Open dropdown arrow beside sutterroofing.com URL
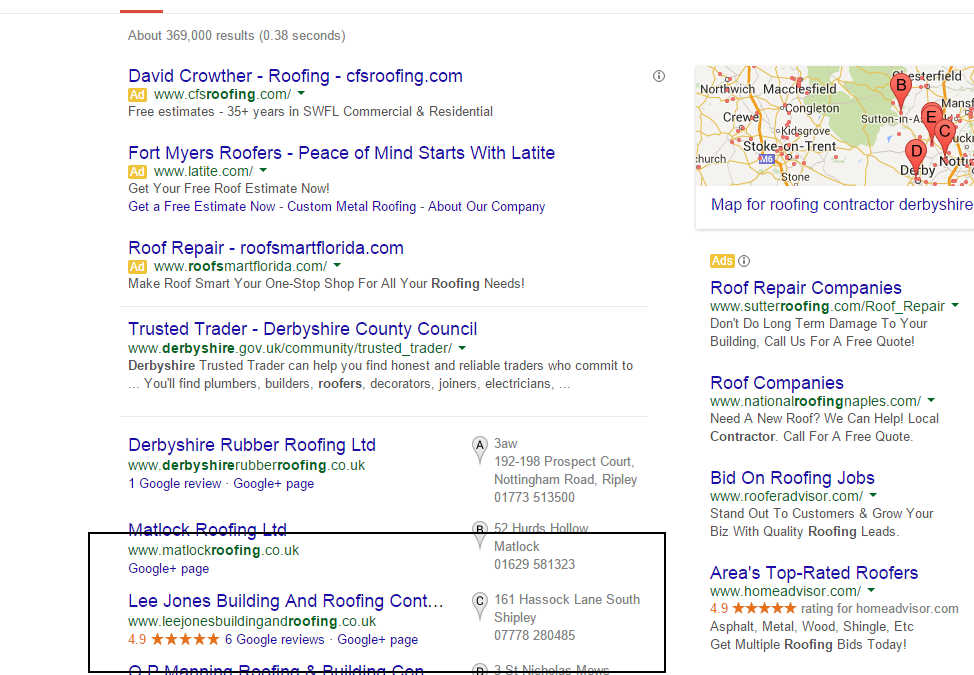974x675 pixels. click(955, 306)
